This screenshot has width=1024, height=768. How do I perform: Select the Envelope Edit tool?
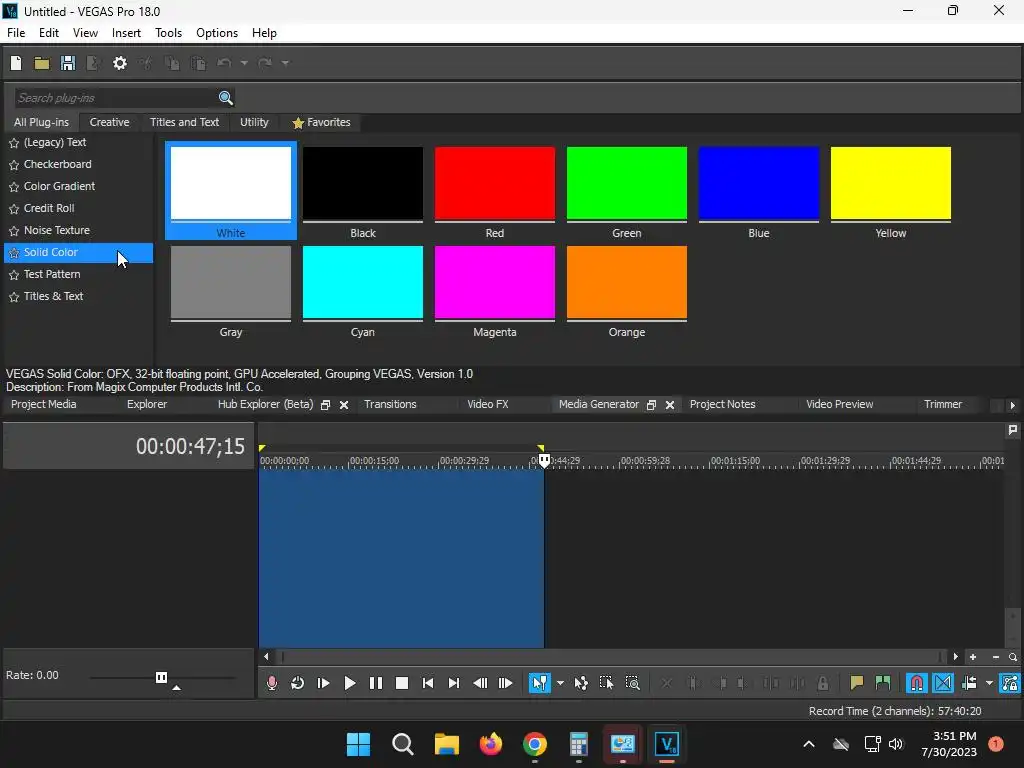[581, 683]
